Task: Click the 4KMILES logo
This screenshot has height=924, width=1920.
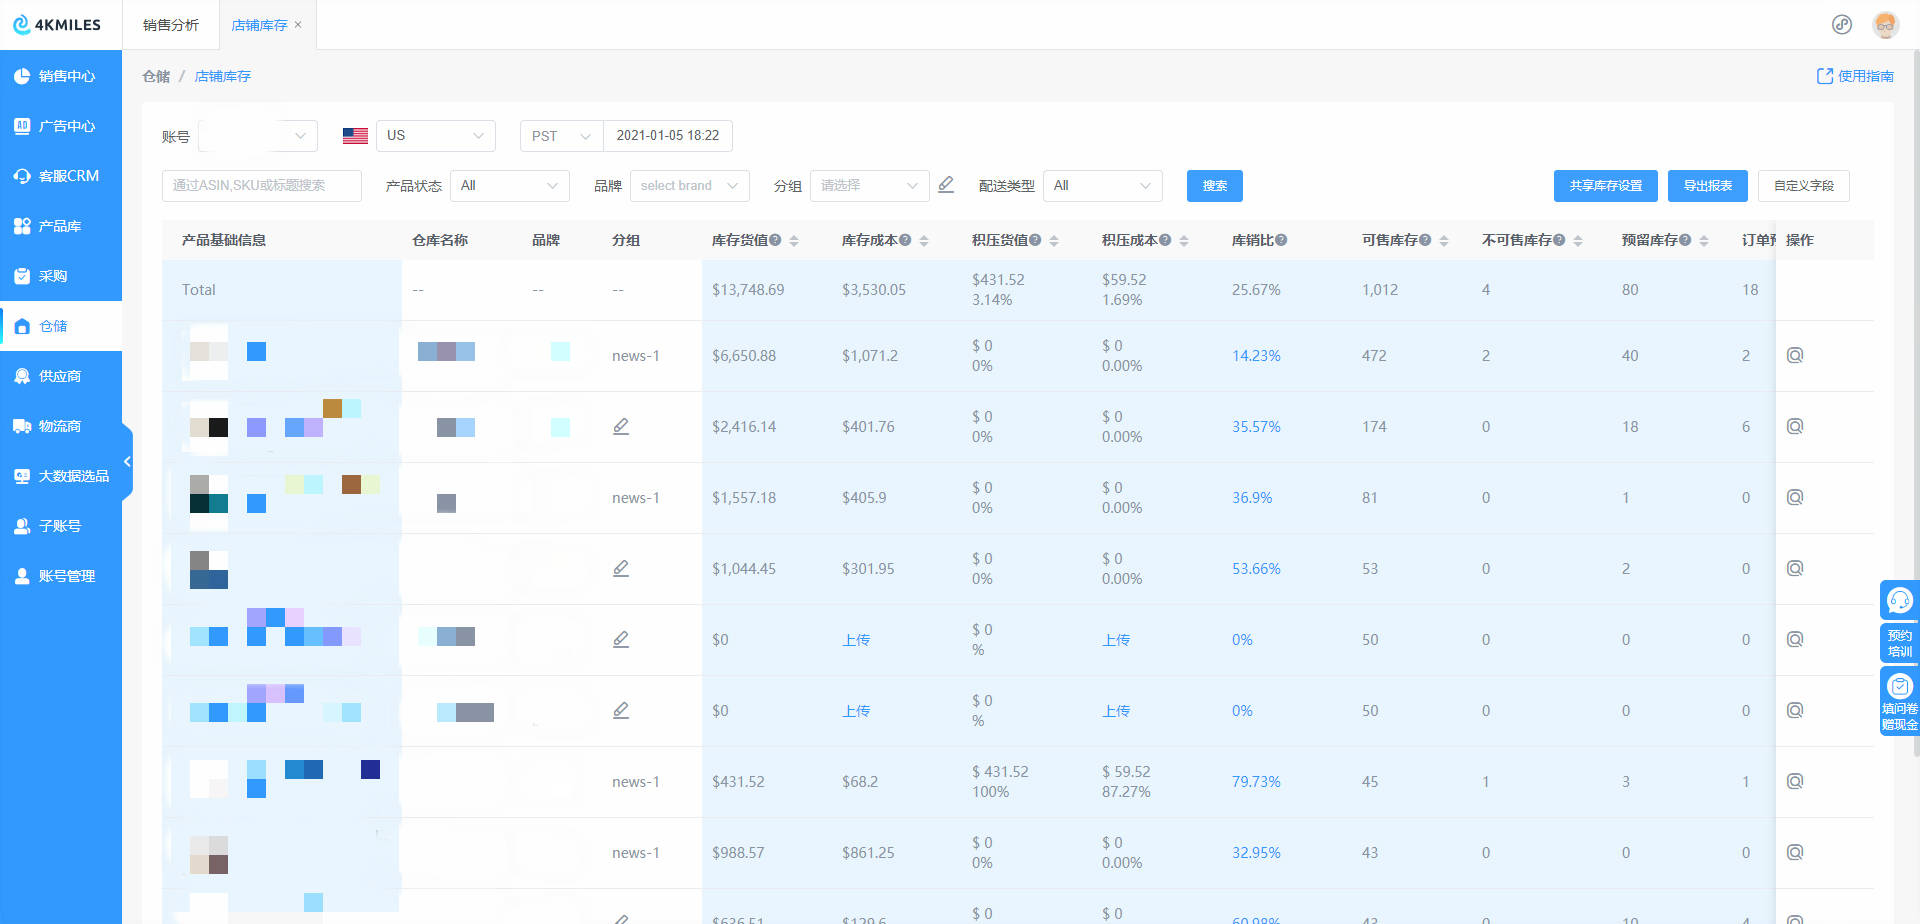Action: (x=57, y=25)
